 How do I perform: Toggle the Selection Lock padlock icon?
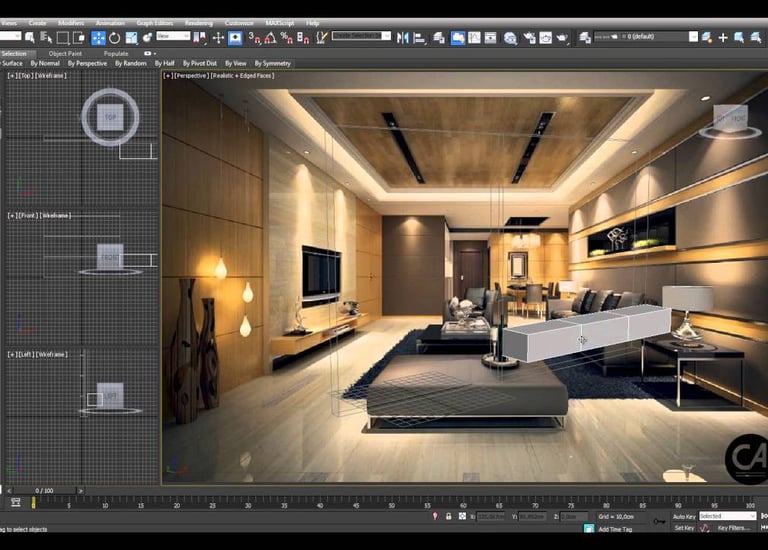pyautogui.click(x=449, y=516)
